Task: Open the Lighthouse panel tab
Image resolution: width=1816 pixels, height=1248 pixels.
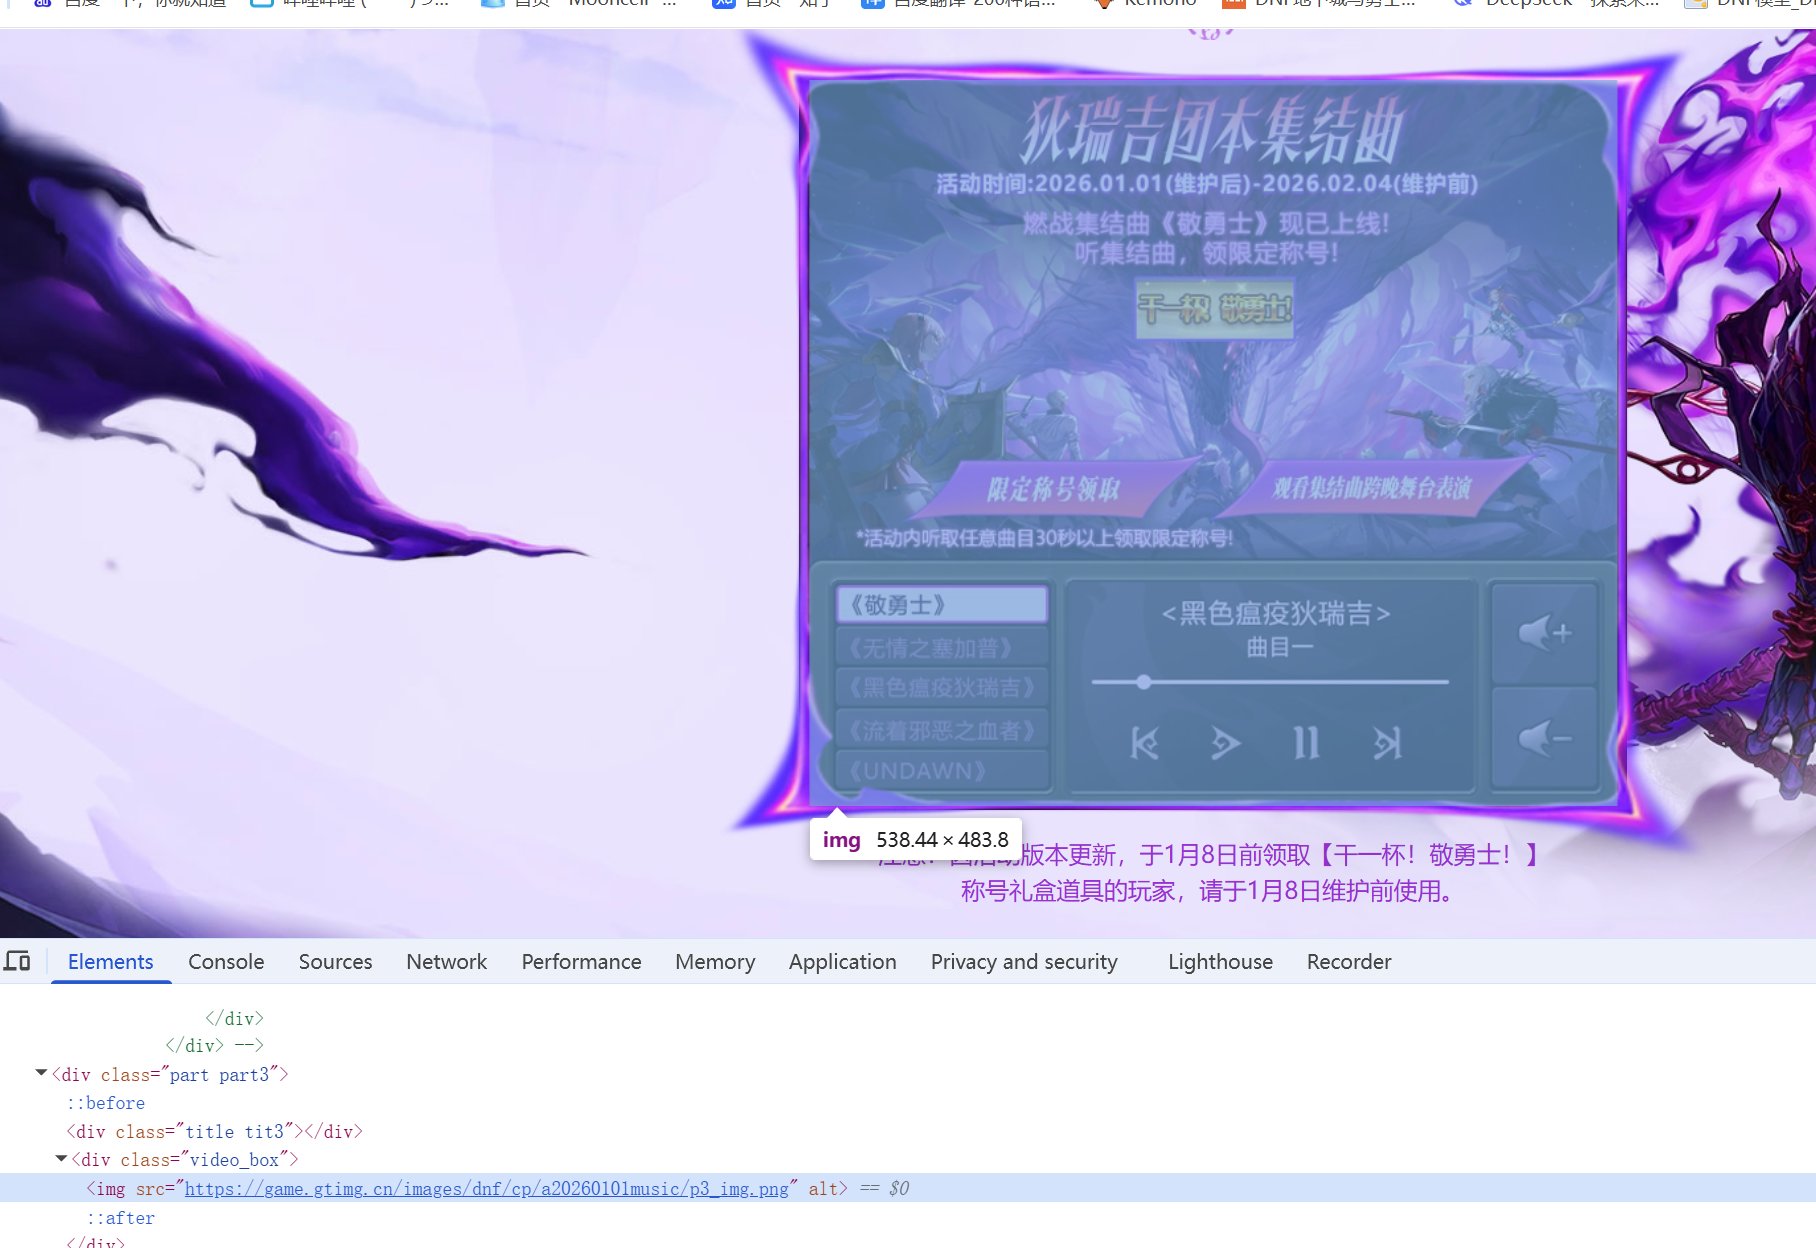Action: pos(1220,962)
